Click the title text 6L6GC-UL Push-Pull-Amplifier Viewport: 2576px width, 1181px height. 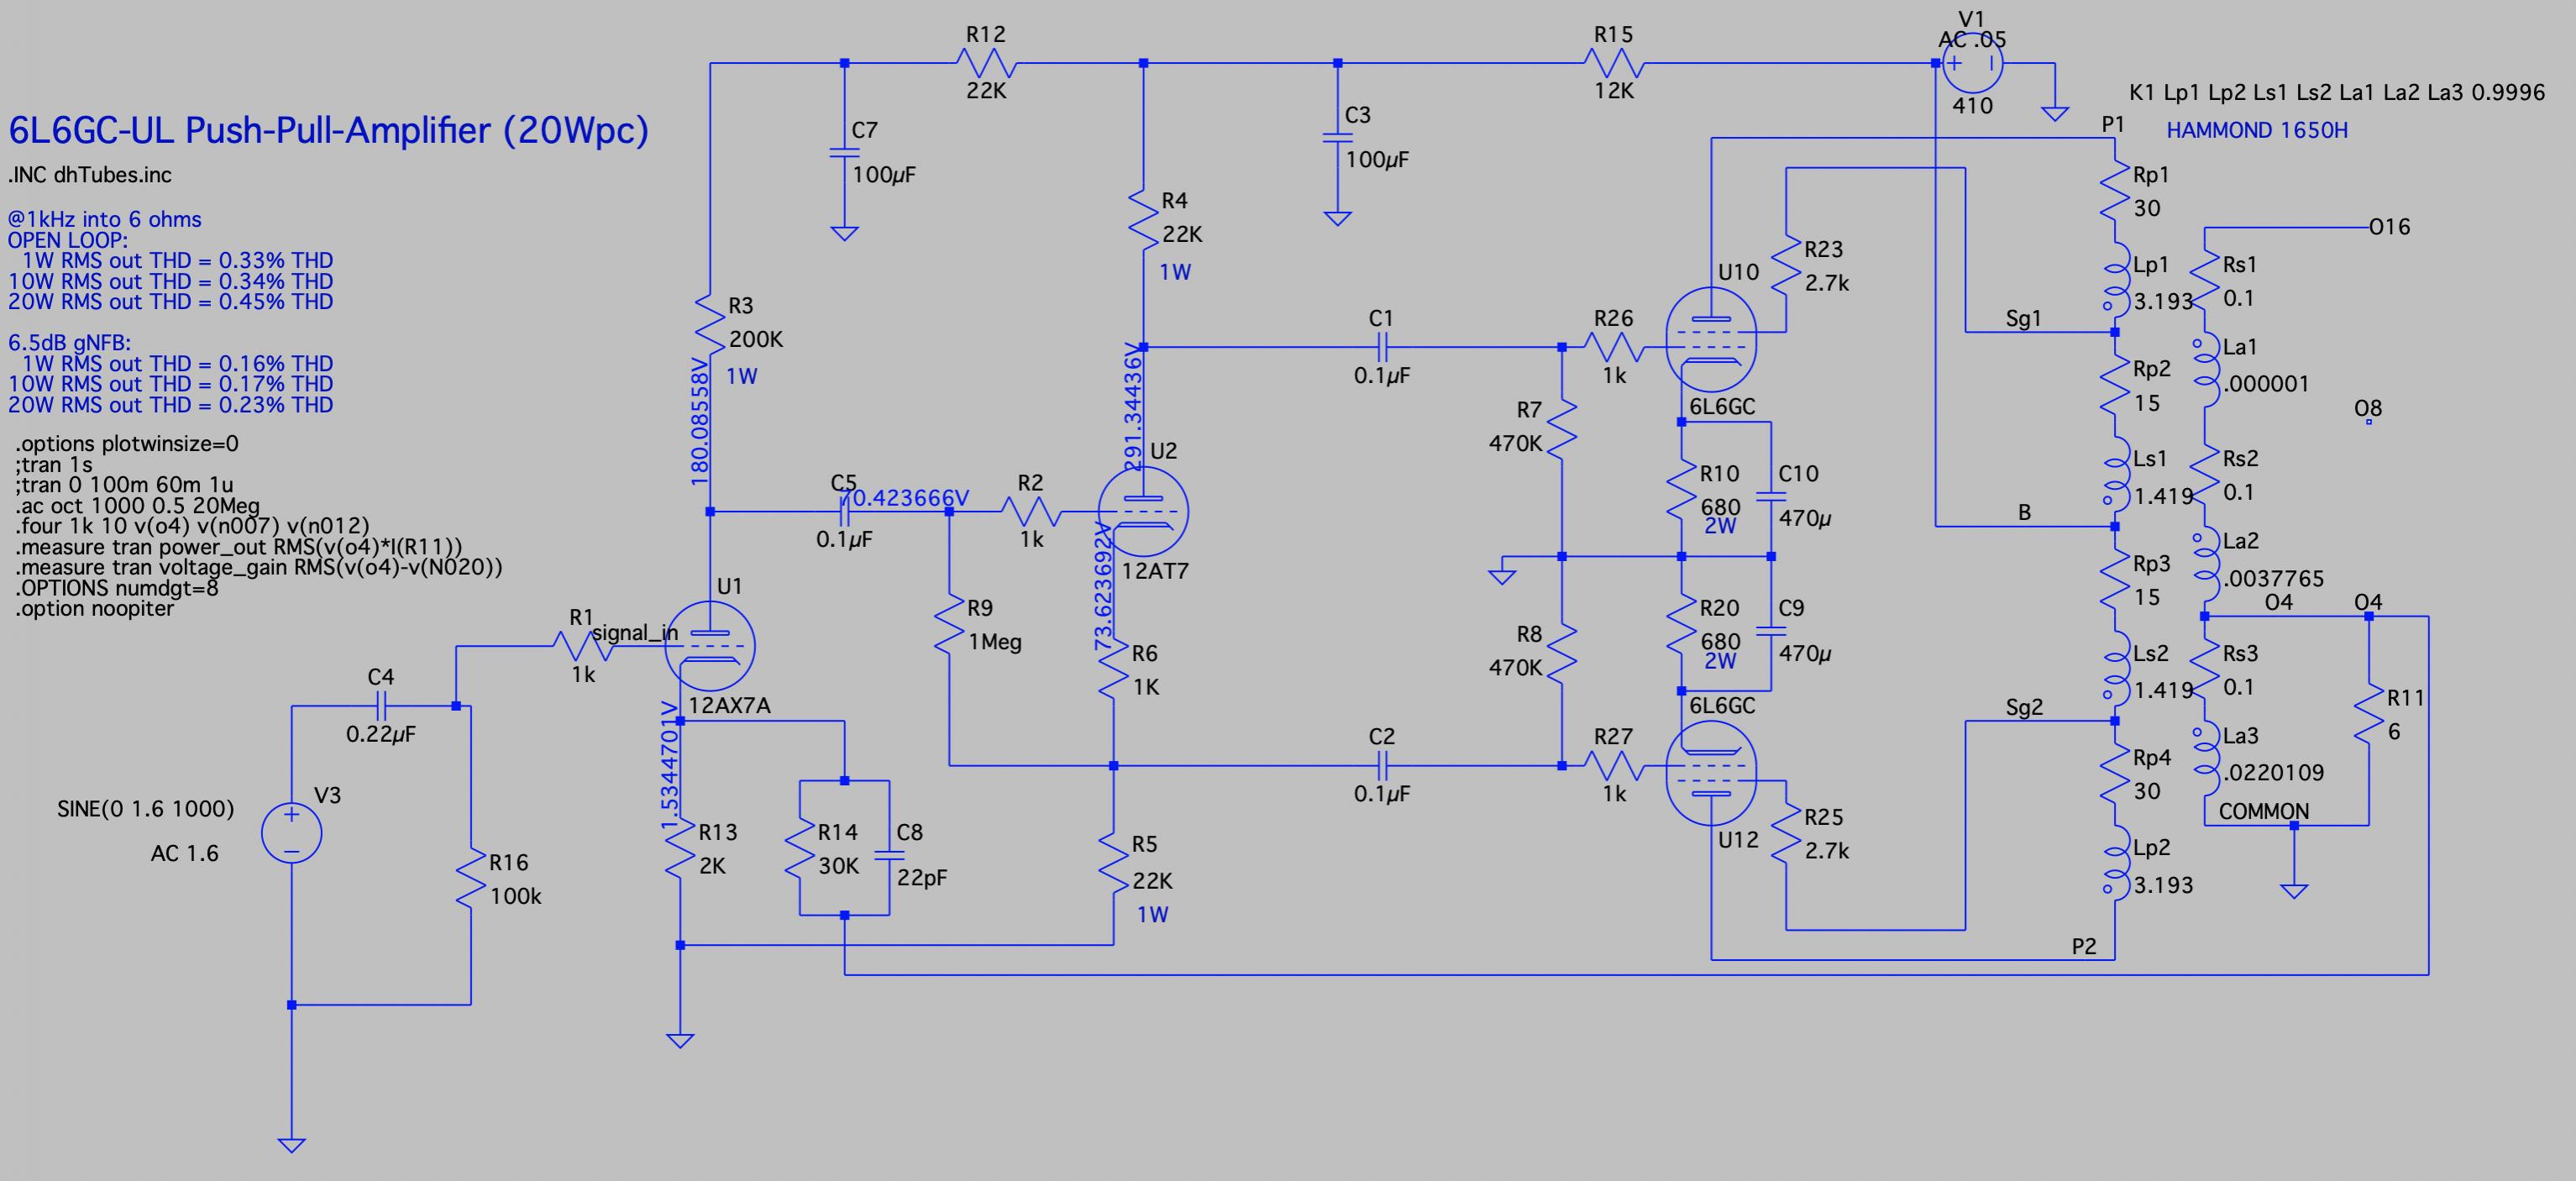329,130
